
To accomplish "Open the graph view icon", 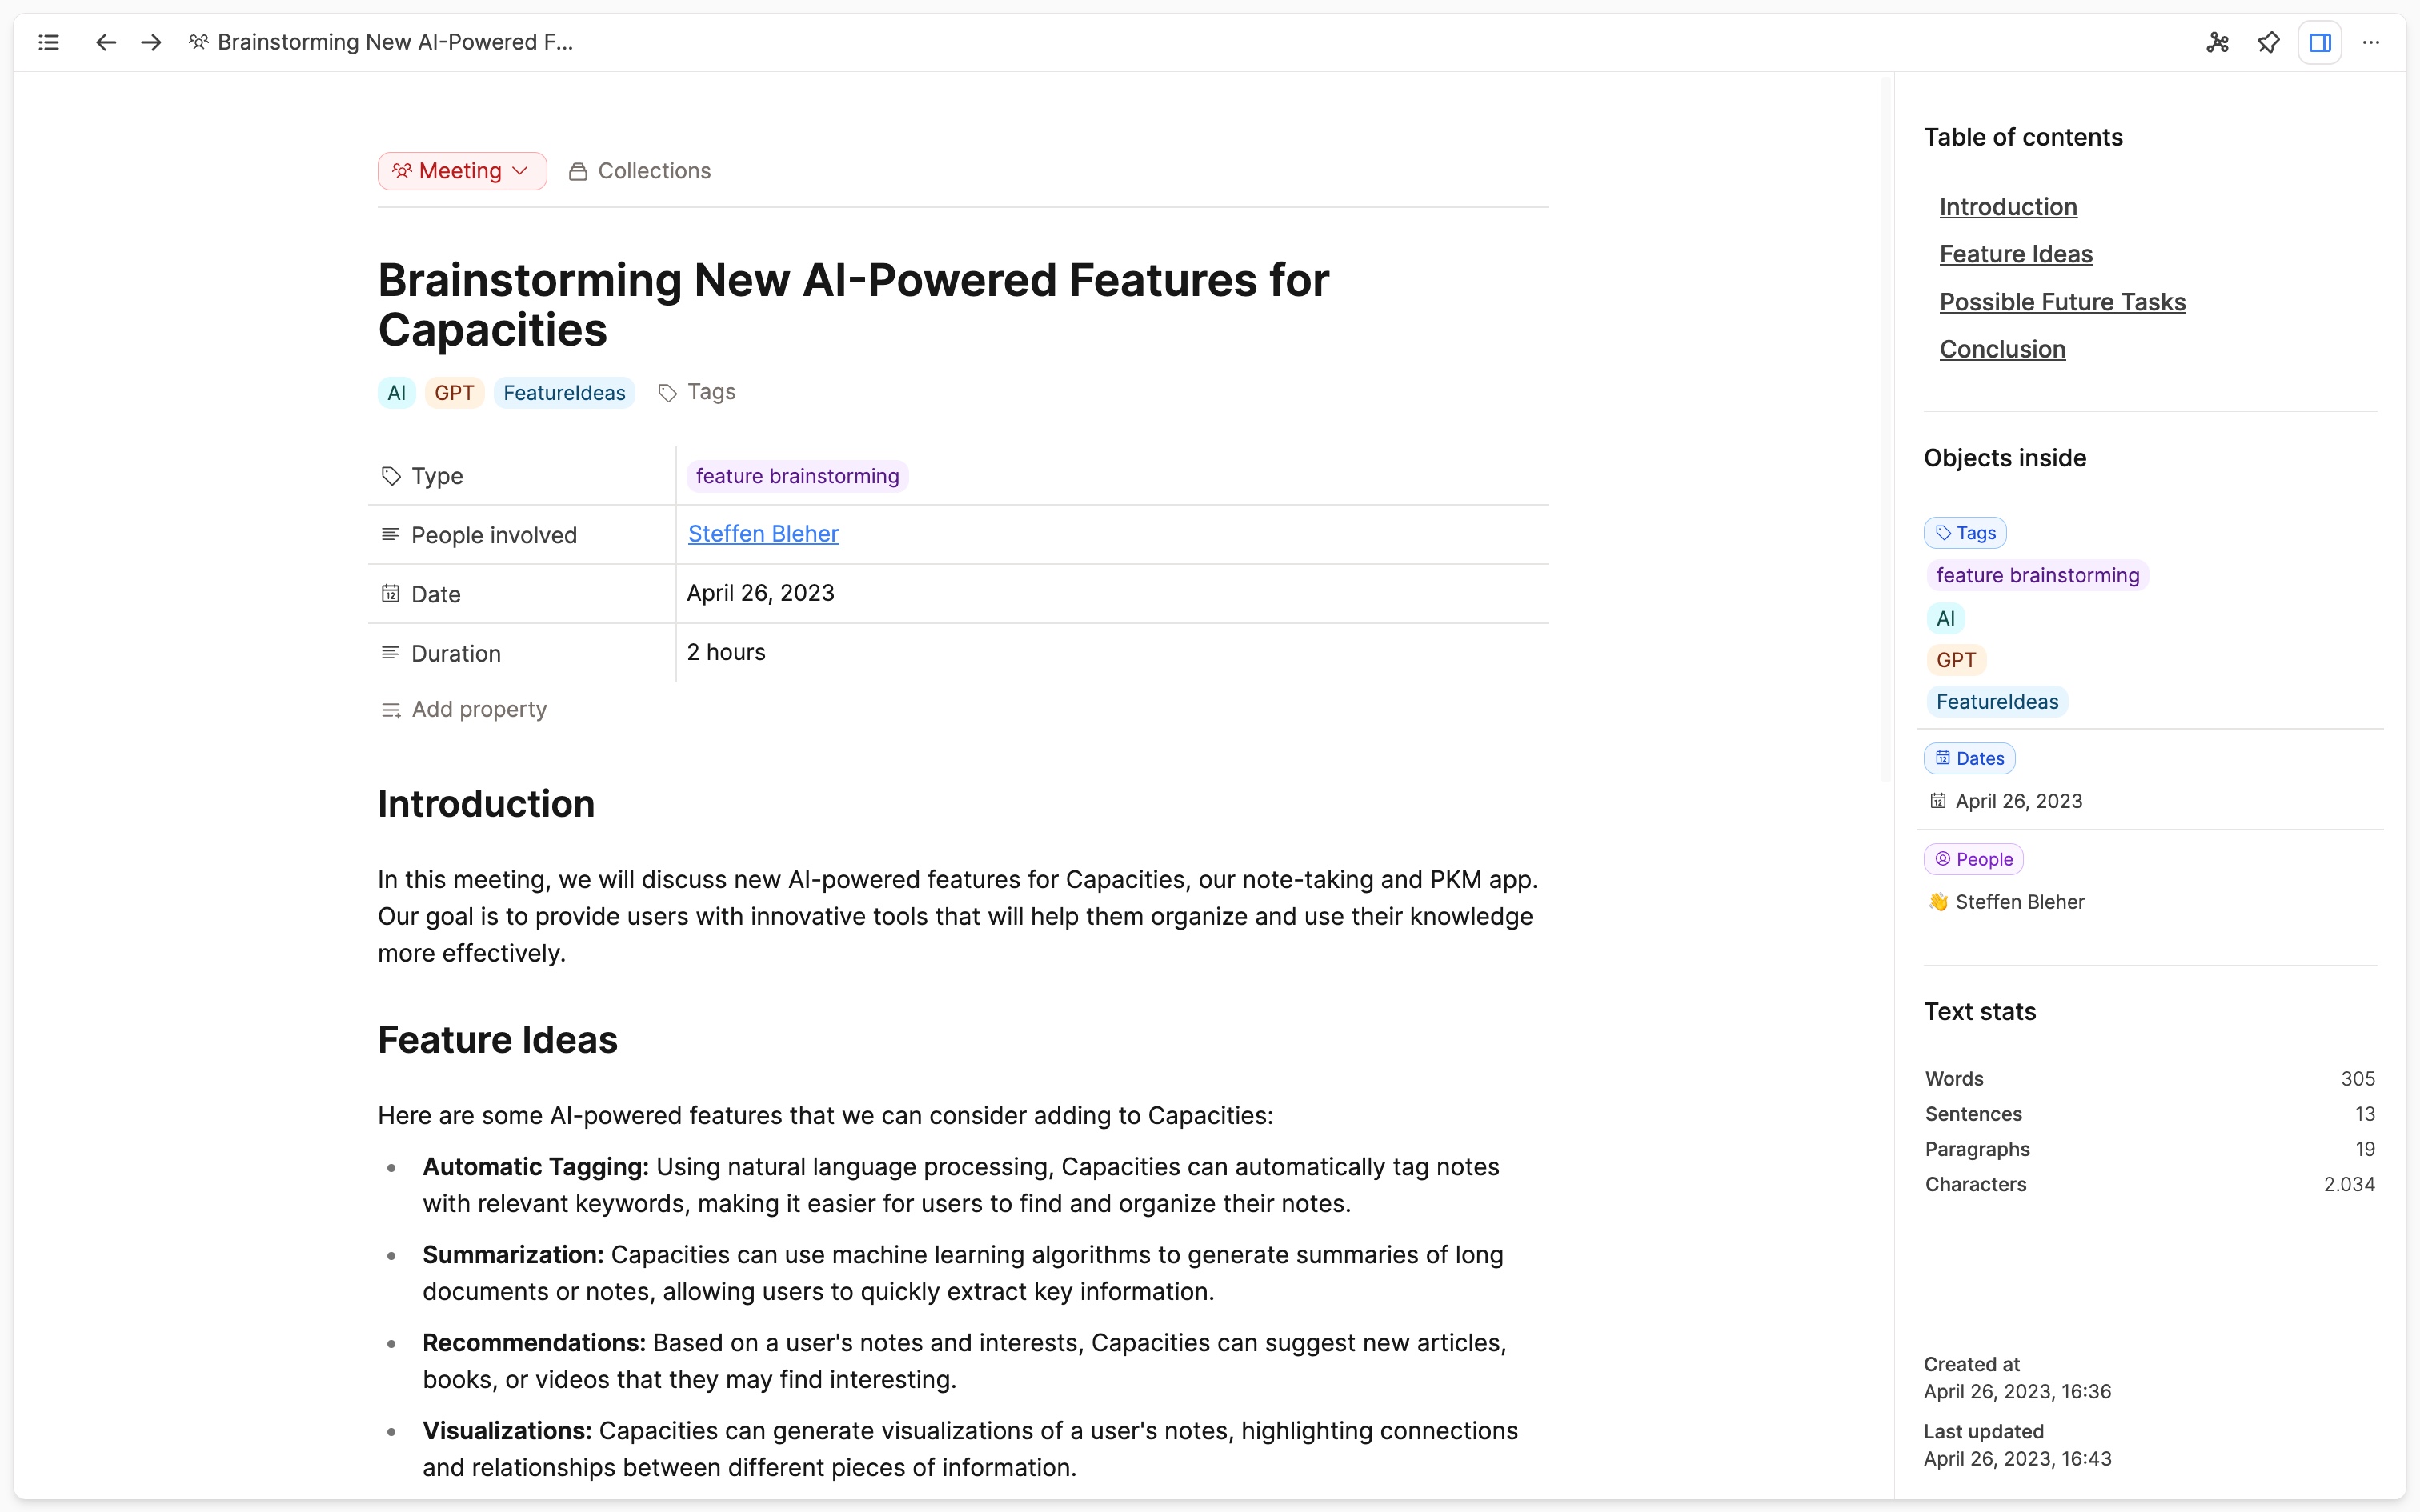I will tap(2218, 42).
